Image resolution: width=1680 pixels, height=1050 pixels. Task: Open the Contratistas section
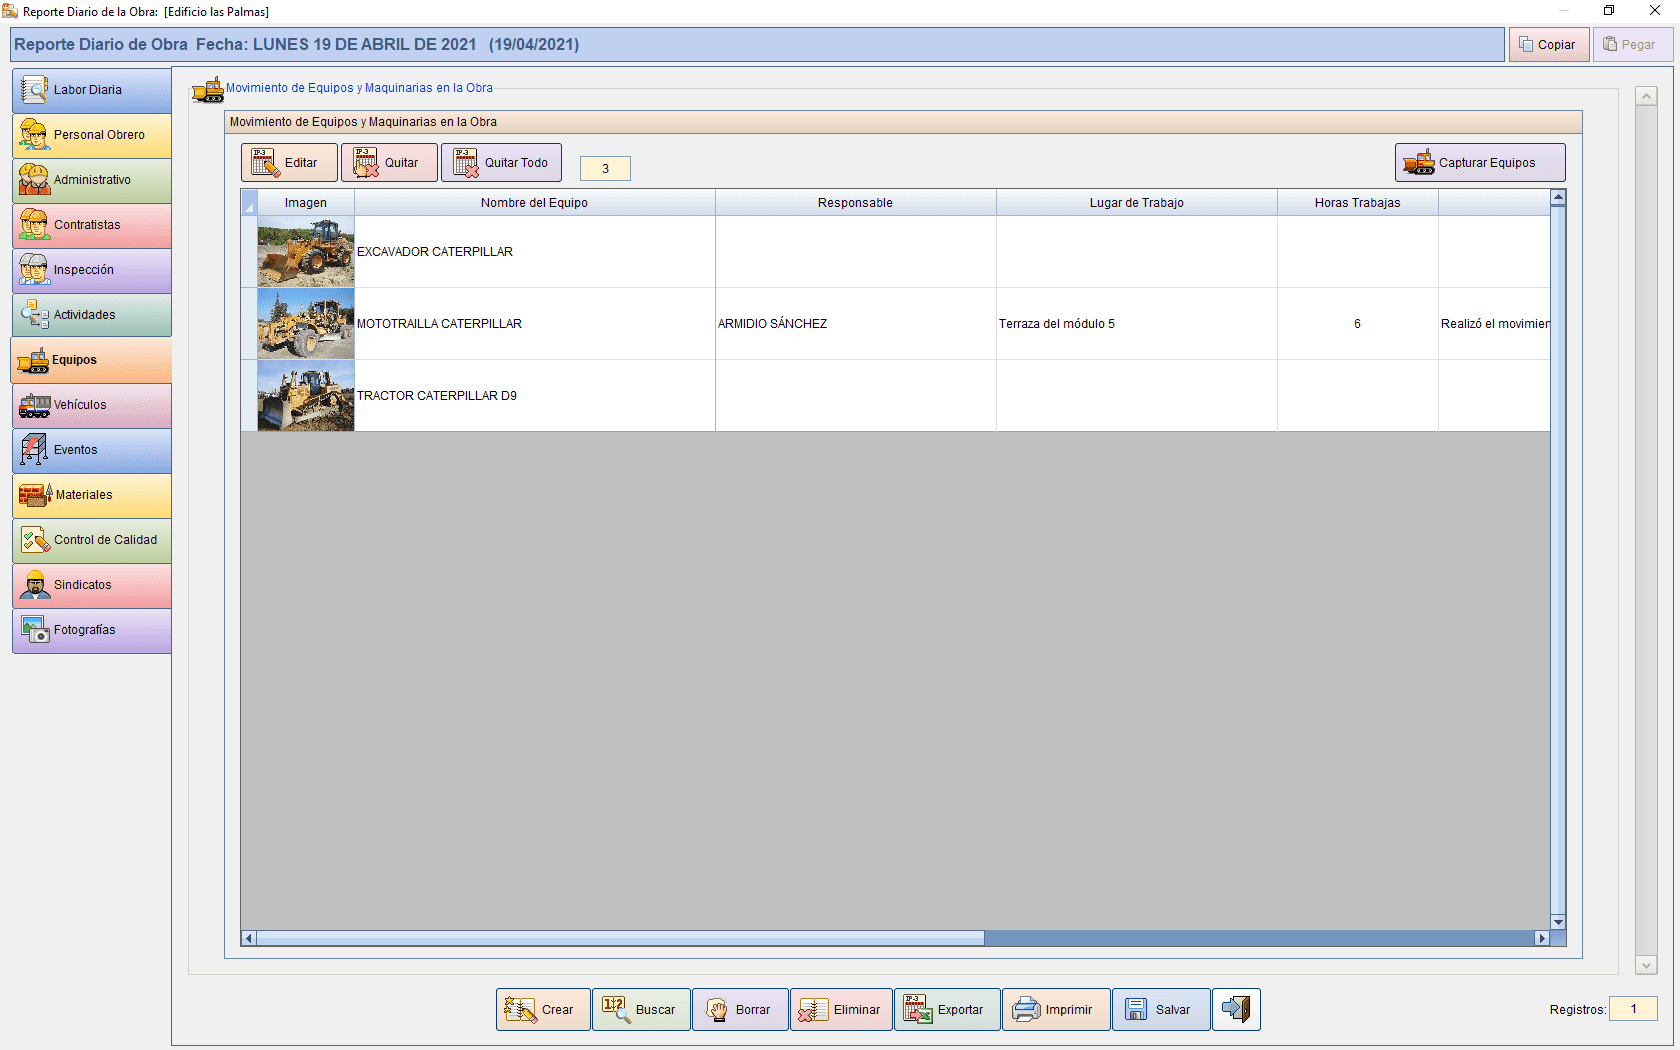coord(91,225)
